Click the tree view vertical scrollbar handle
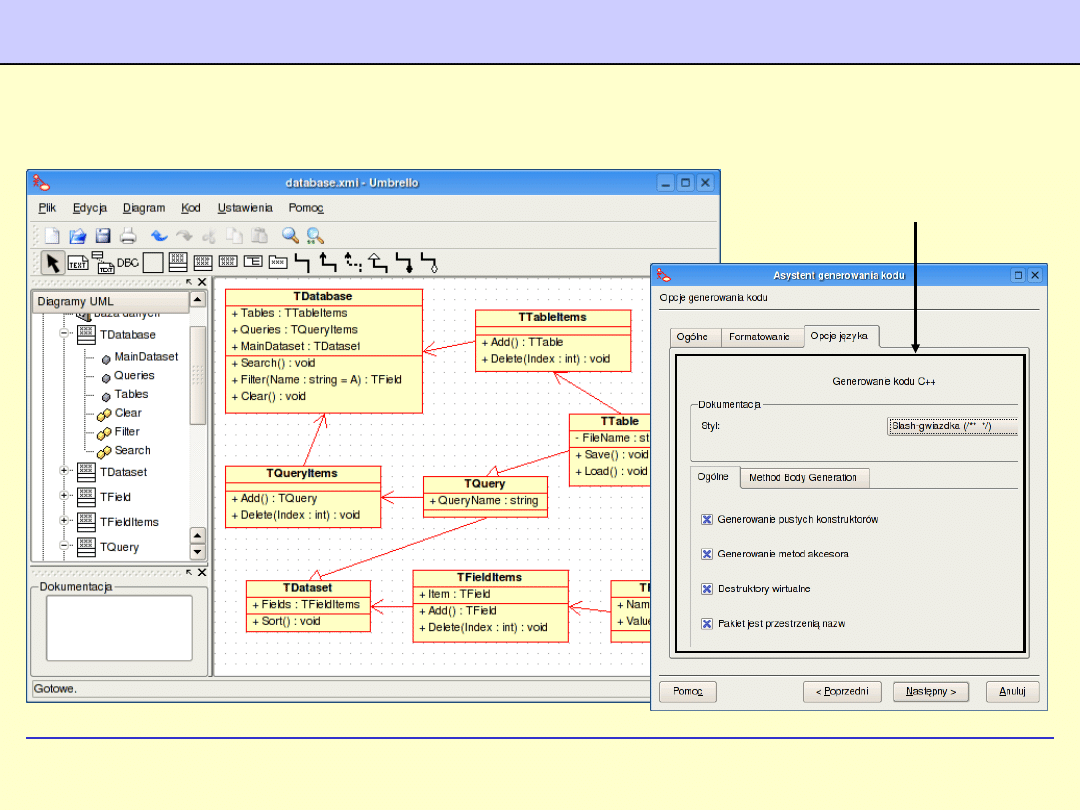 pyautogui.click(x=198, y=375)
